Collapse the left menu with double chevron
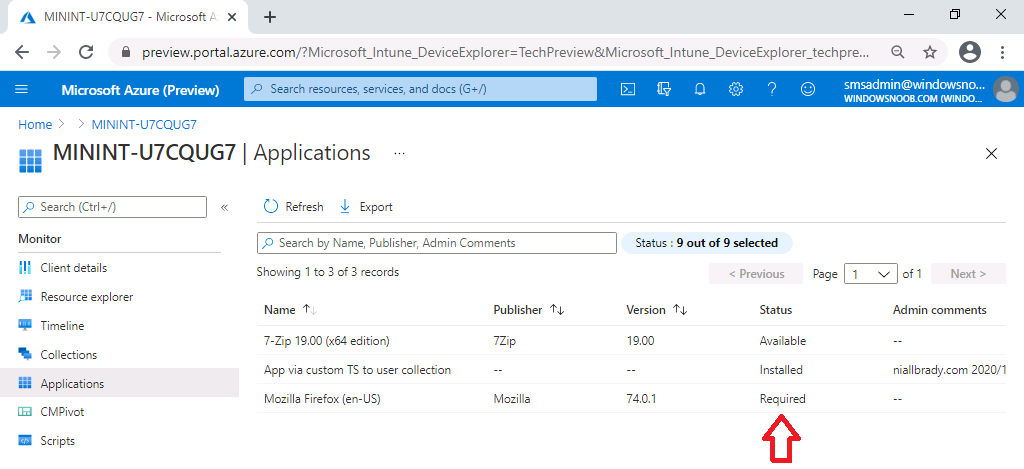This screenshot has height=469, width=1024. click(x=224, y=208)
